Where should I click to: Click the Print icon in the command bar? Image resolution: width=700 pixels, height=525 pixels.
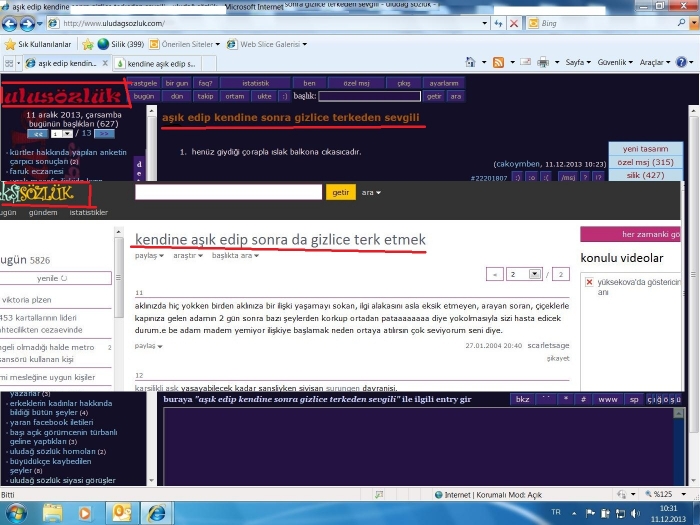543,62
